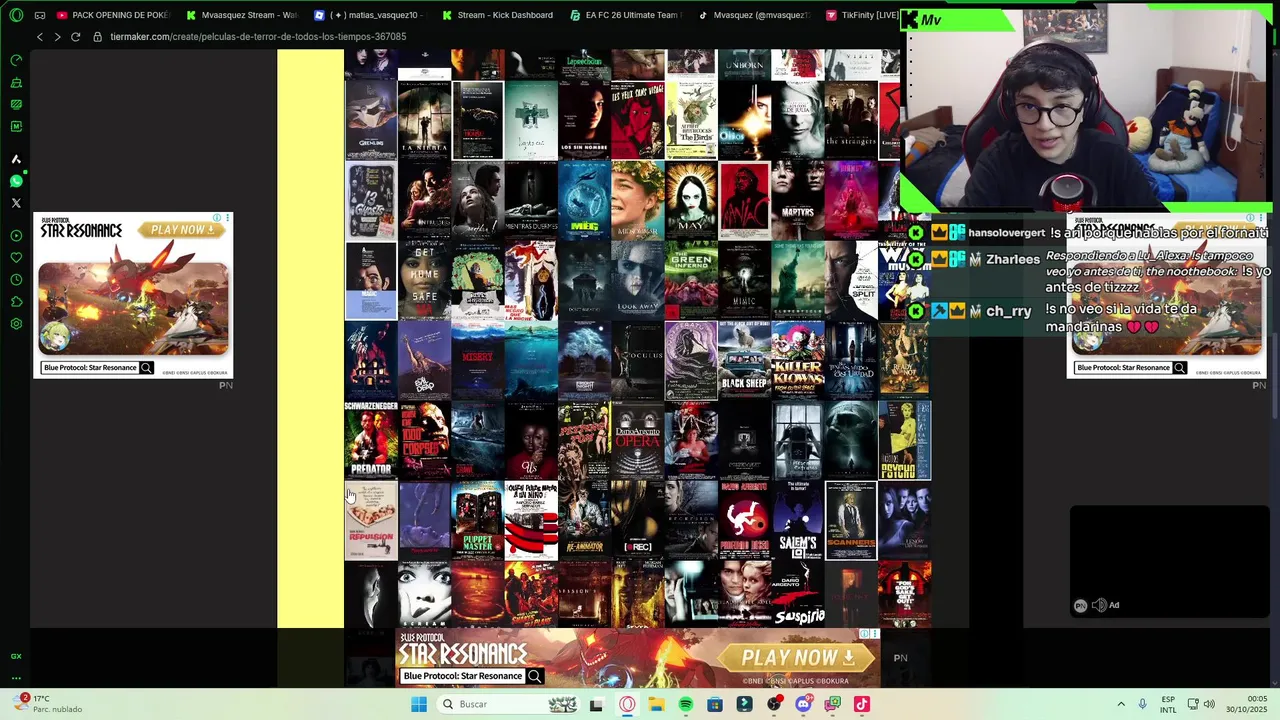The width and height of the screenshot is (1280, 720).
Task: Open Windows Start menu
Action: pyautogui.click(x=419, y=704)
